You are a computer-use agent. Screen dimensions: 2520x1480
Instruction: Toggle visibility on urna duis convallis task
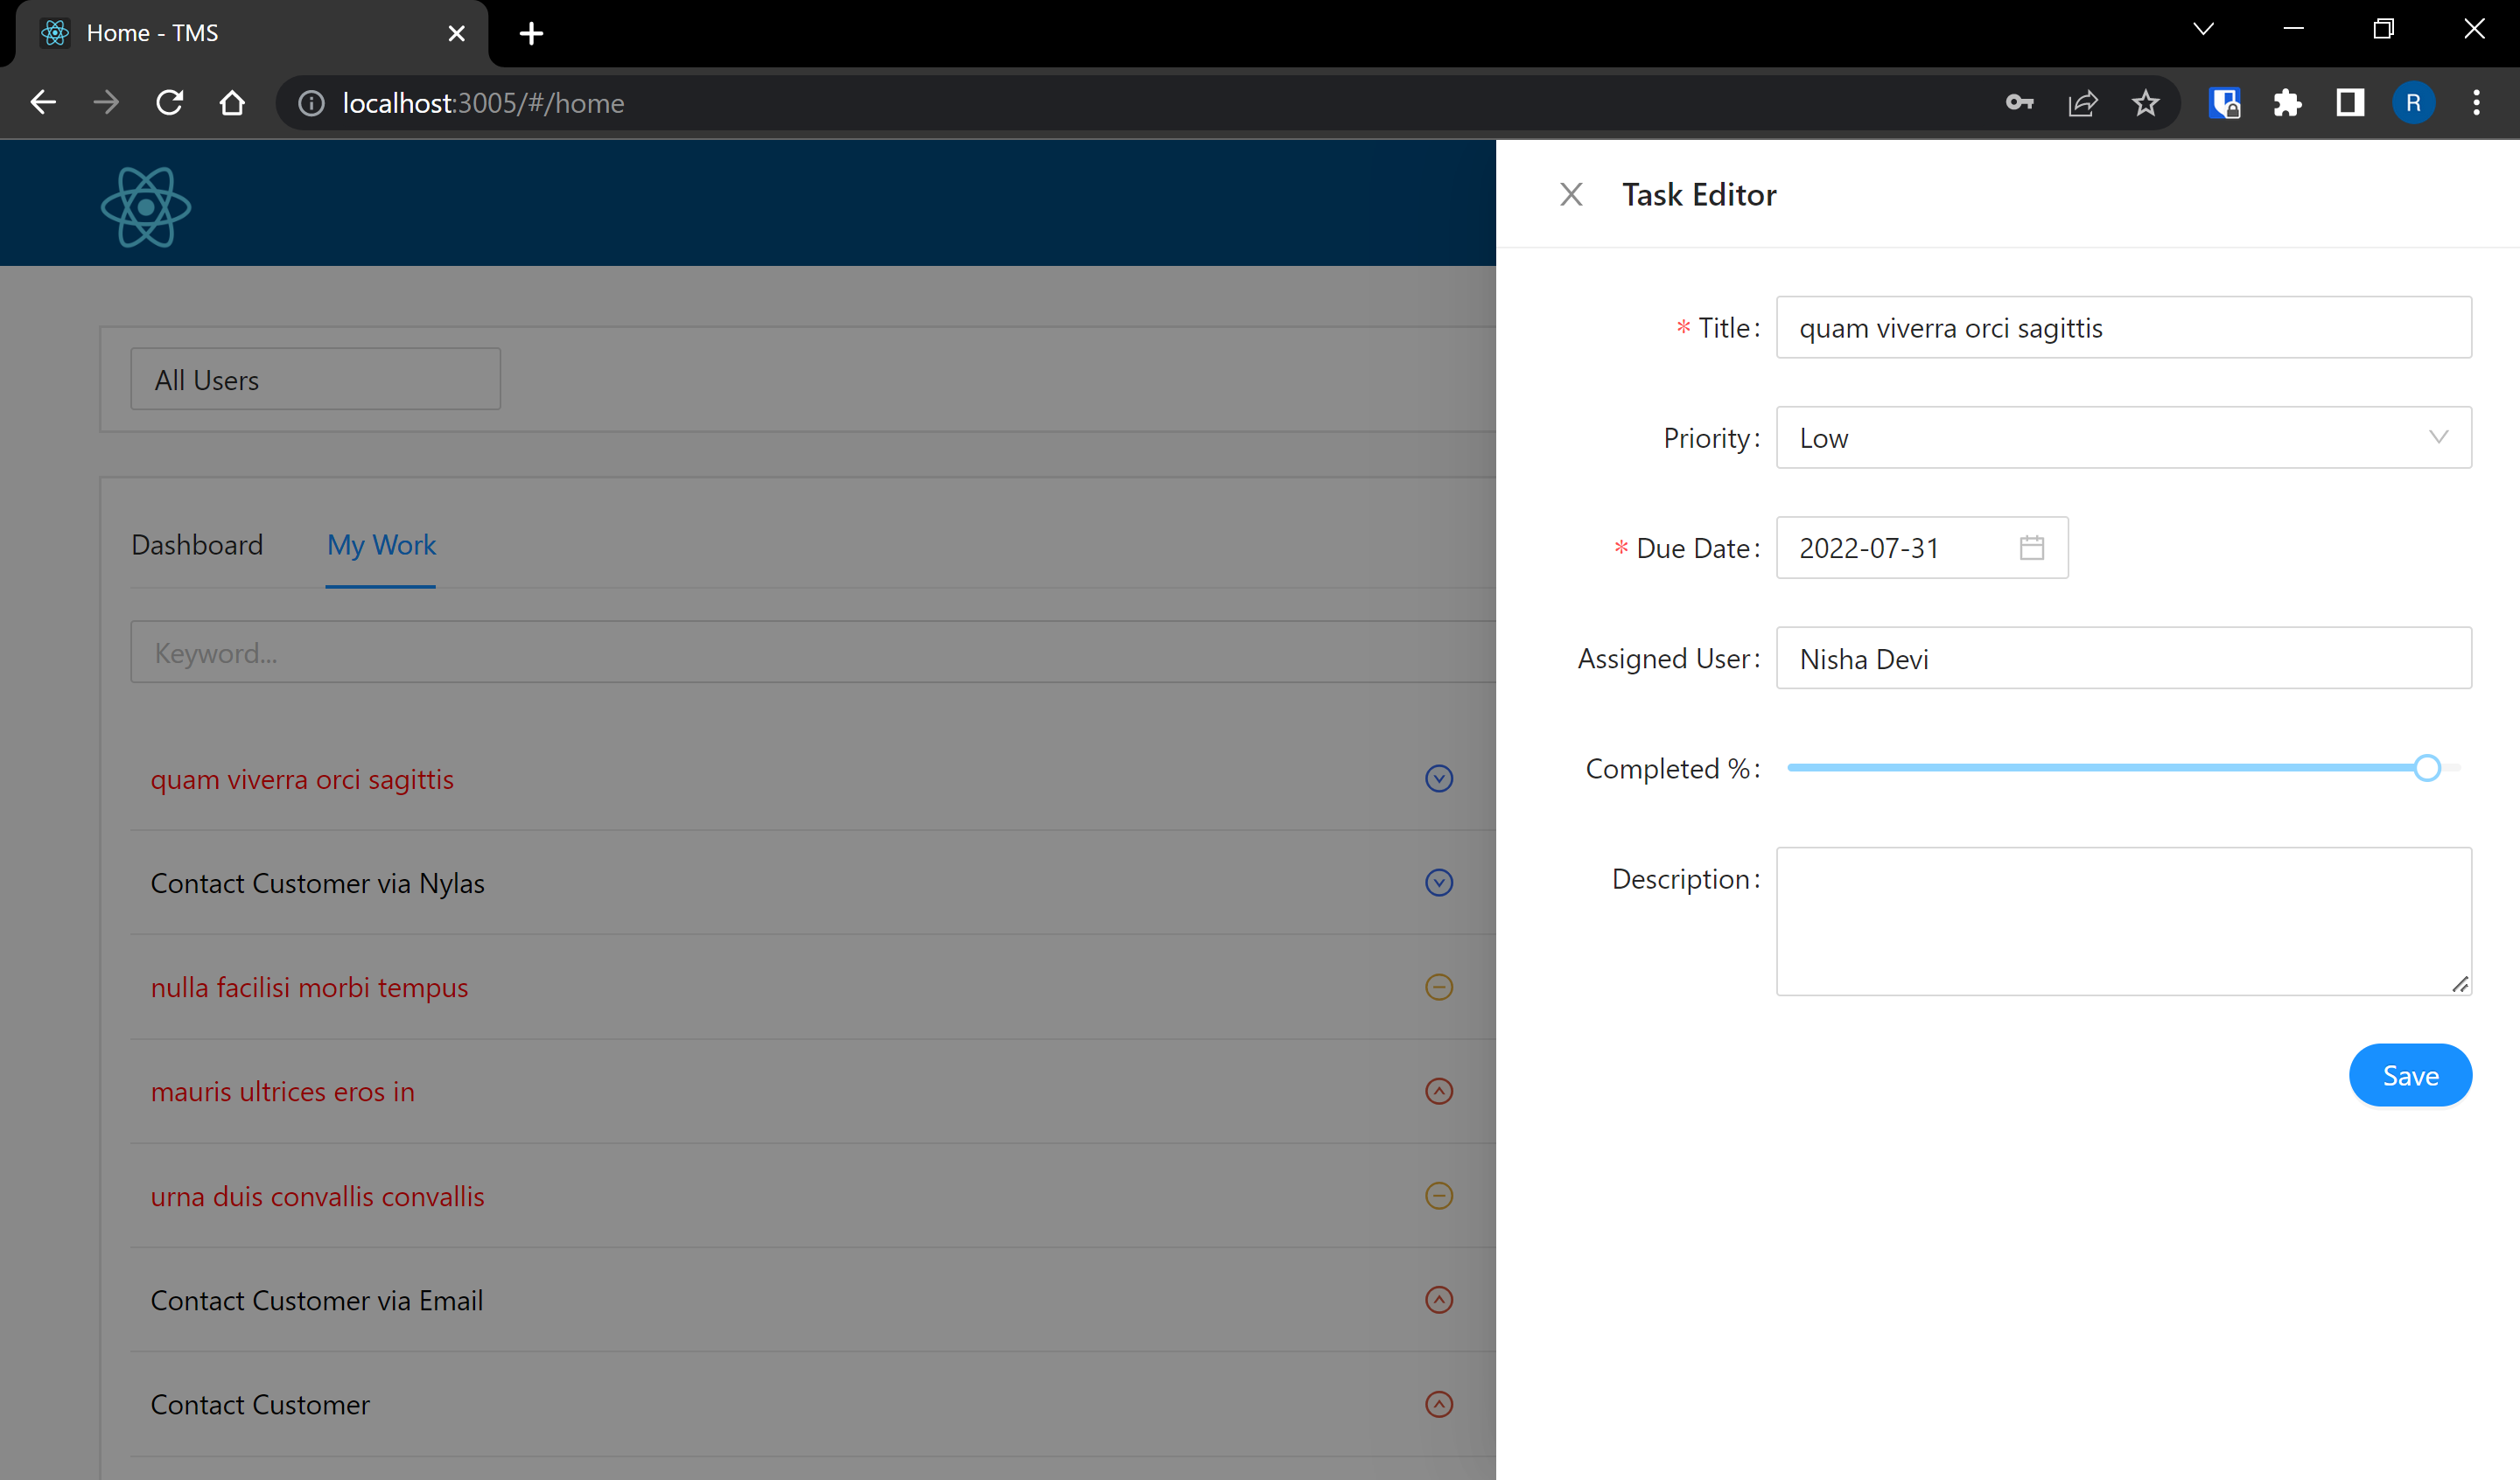(x=1439, y=1195)
